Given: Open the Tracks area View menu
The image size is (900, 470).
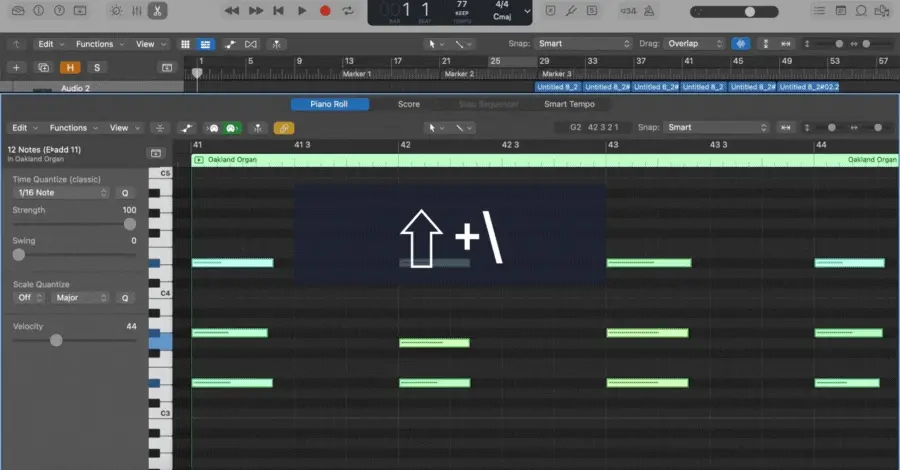Looking at the screenshot, I should pyautogui.click(x=150, y=44).
